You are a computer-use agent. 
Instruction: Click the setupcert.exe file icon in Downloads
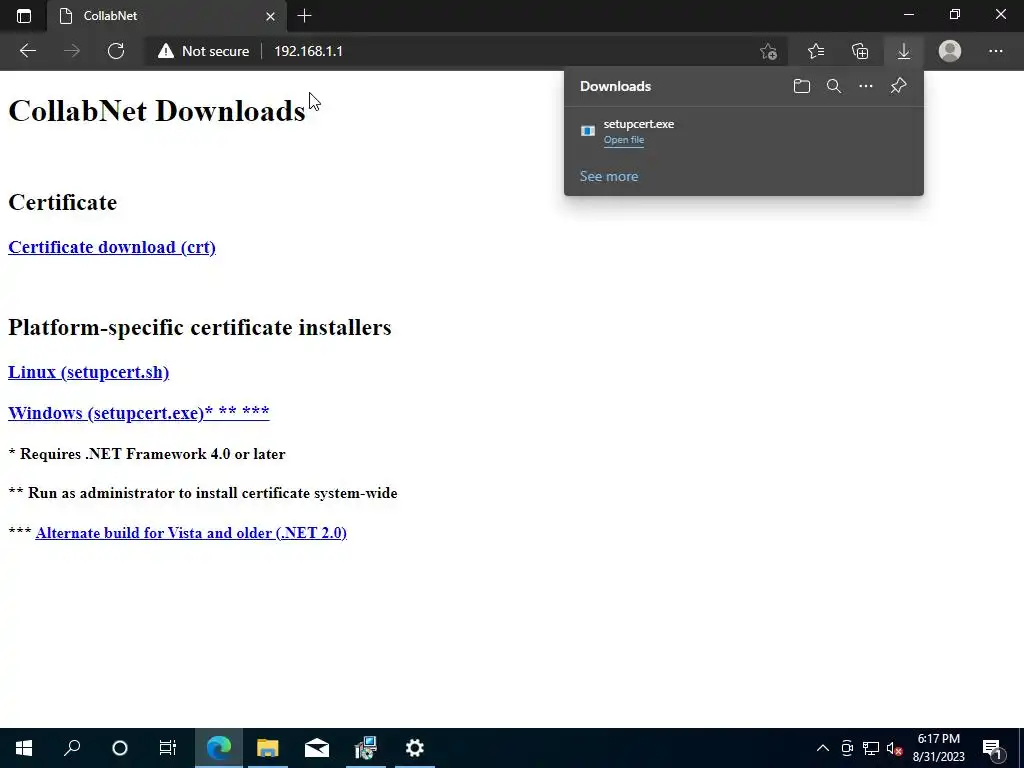pyautogui.click(x=588, y=131)
